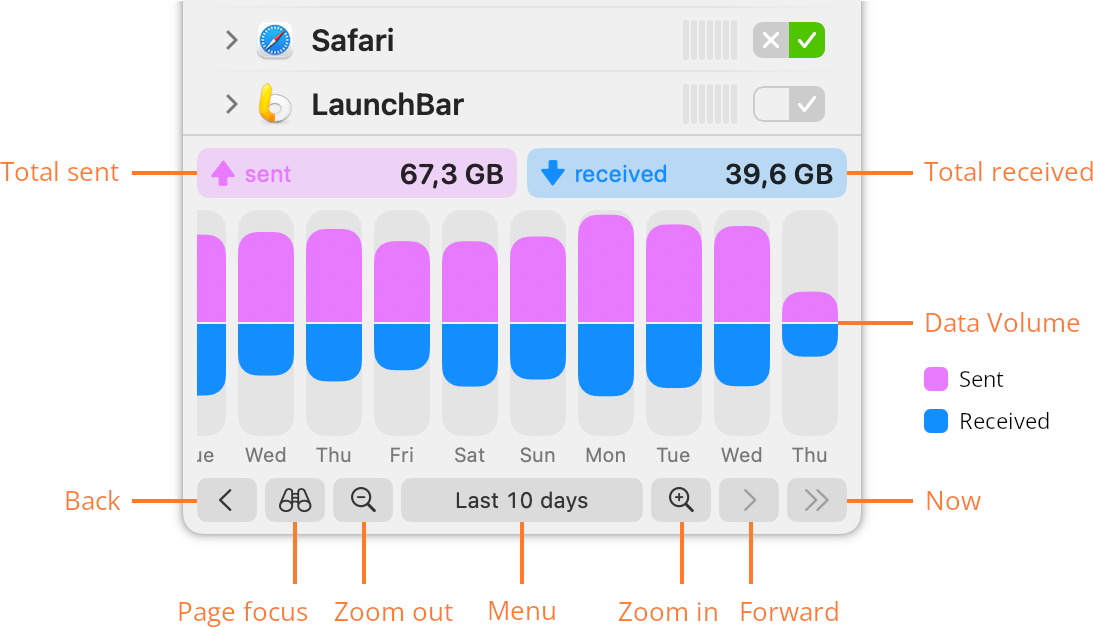Expand the LaunchBar row

pyautogui.click(x=231, y=104)
